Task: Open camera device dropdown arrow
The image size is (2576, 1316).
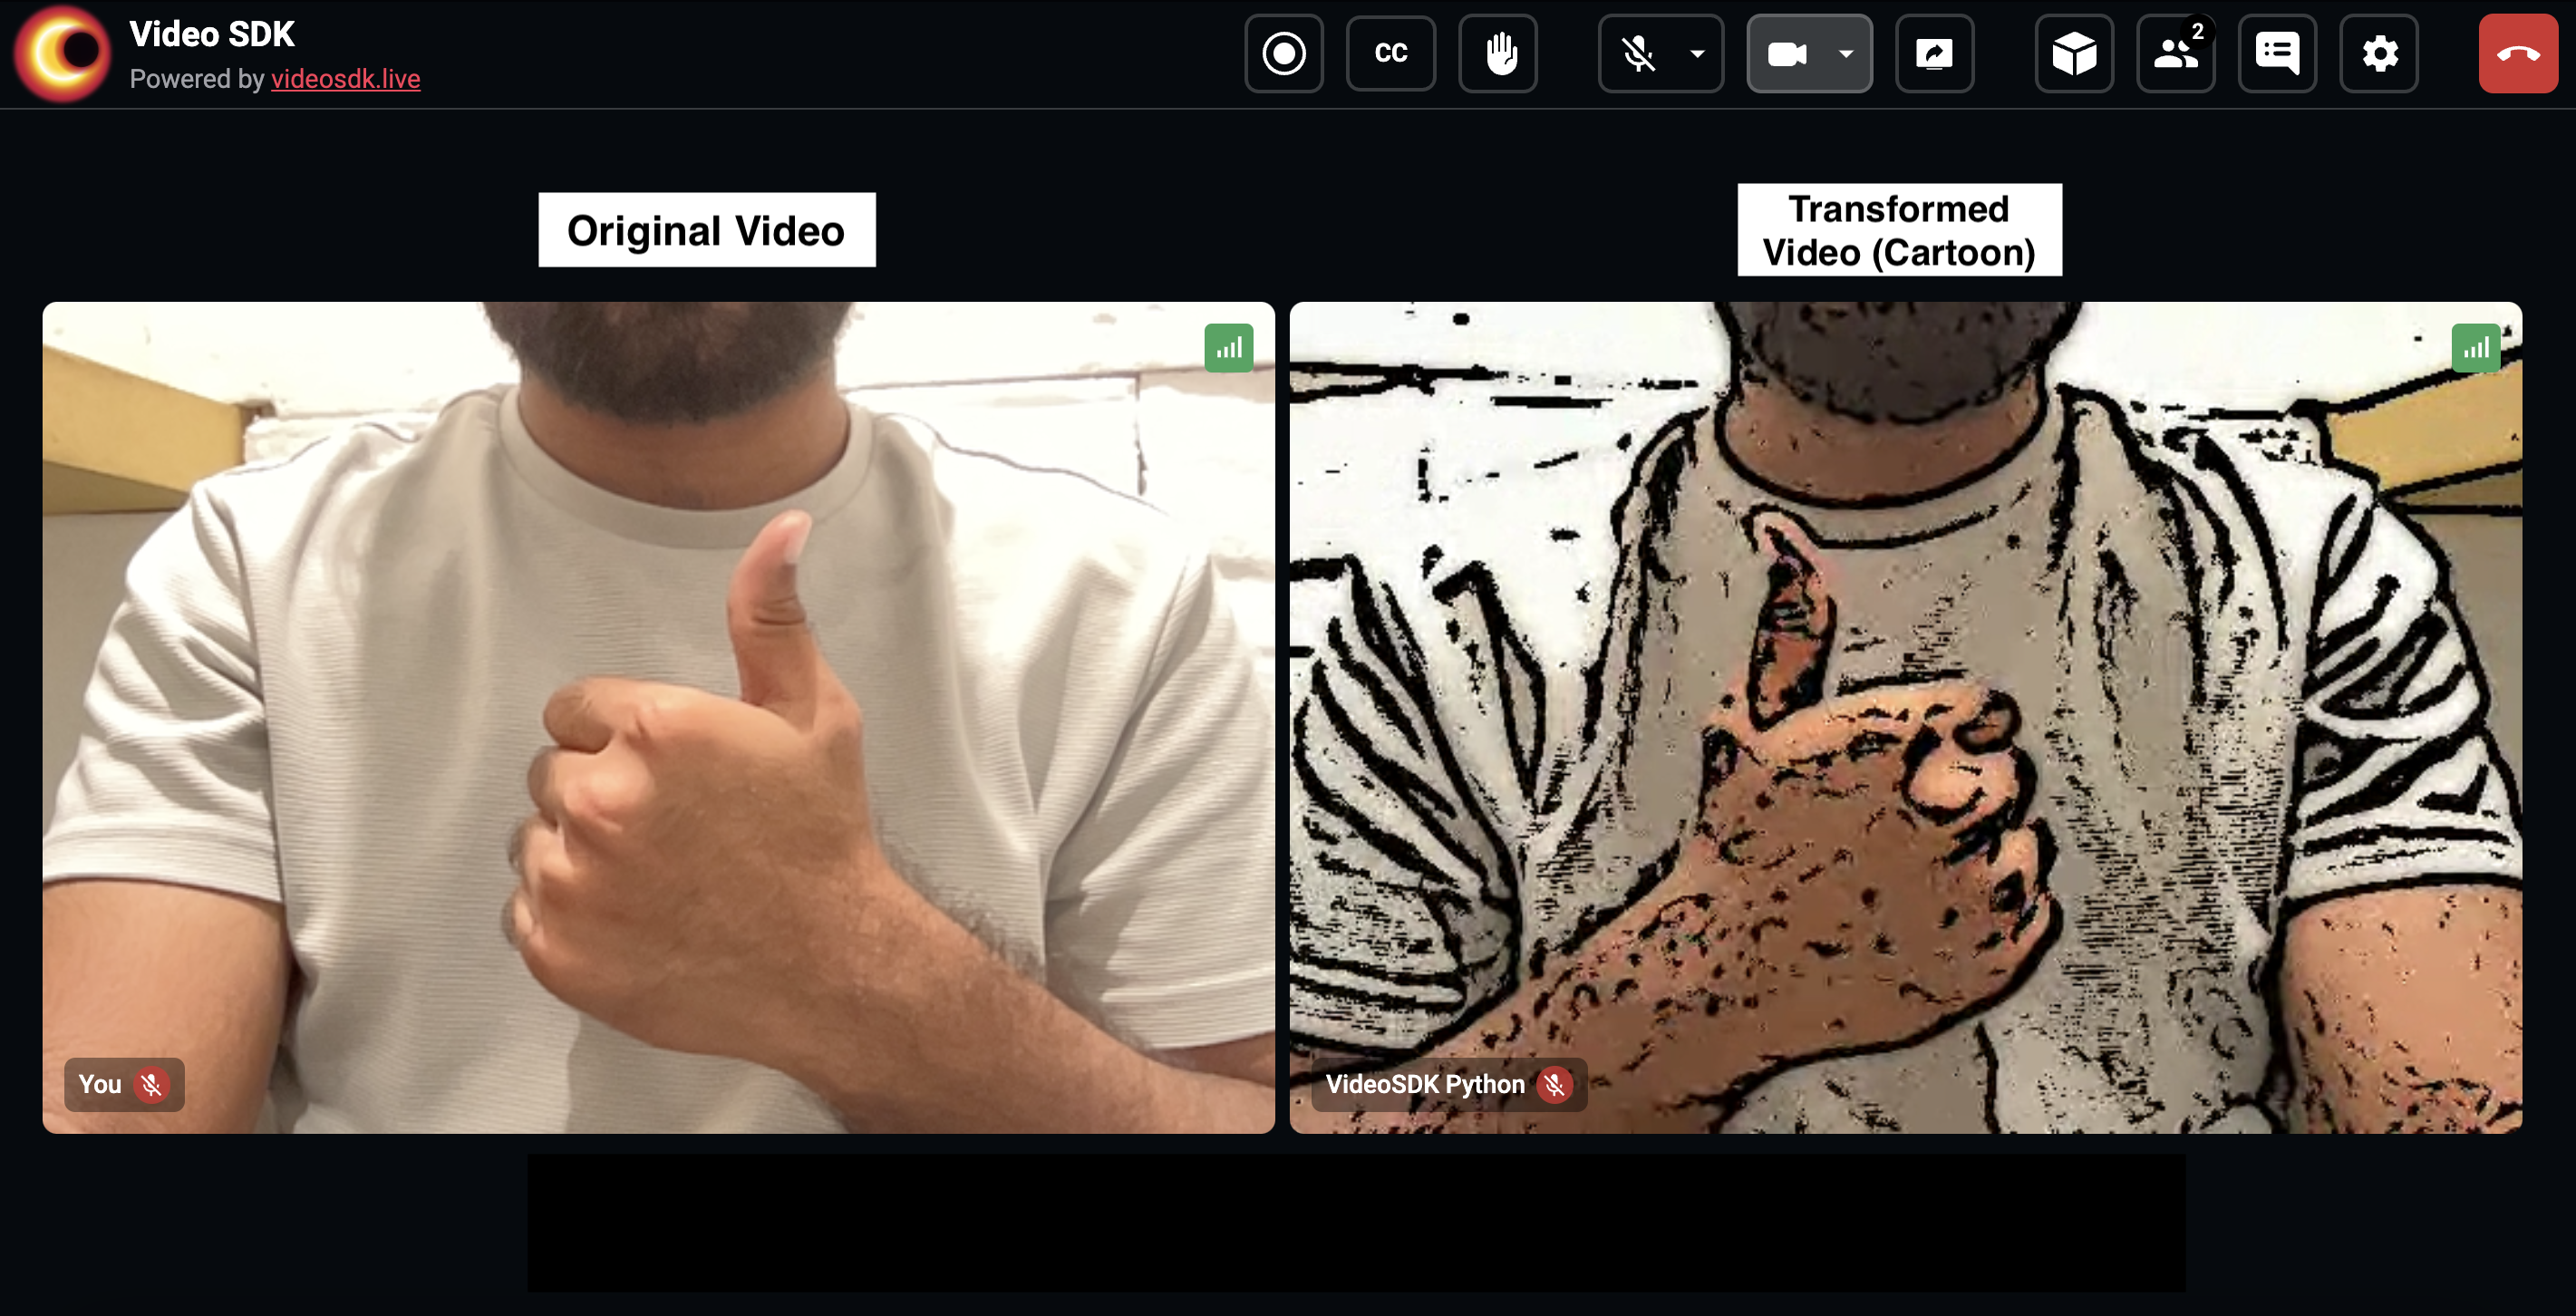Action: (1846, 53)
